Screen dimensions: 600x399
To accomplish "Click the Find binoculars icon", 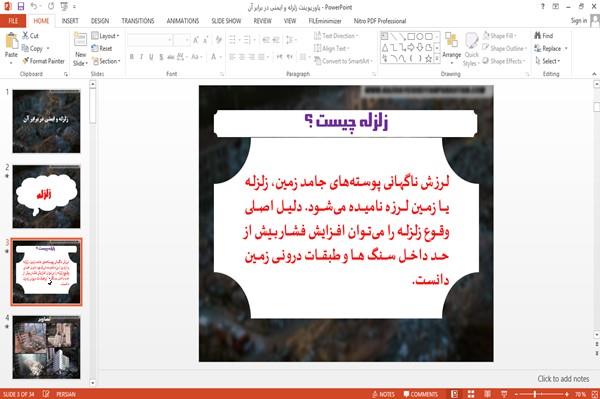I will pyautogui.click(x=538, y=36).
